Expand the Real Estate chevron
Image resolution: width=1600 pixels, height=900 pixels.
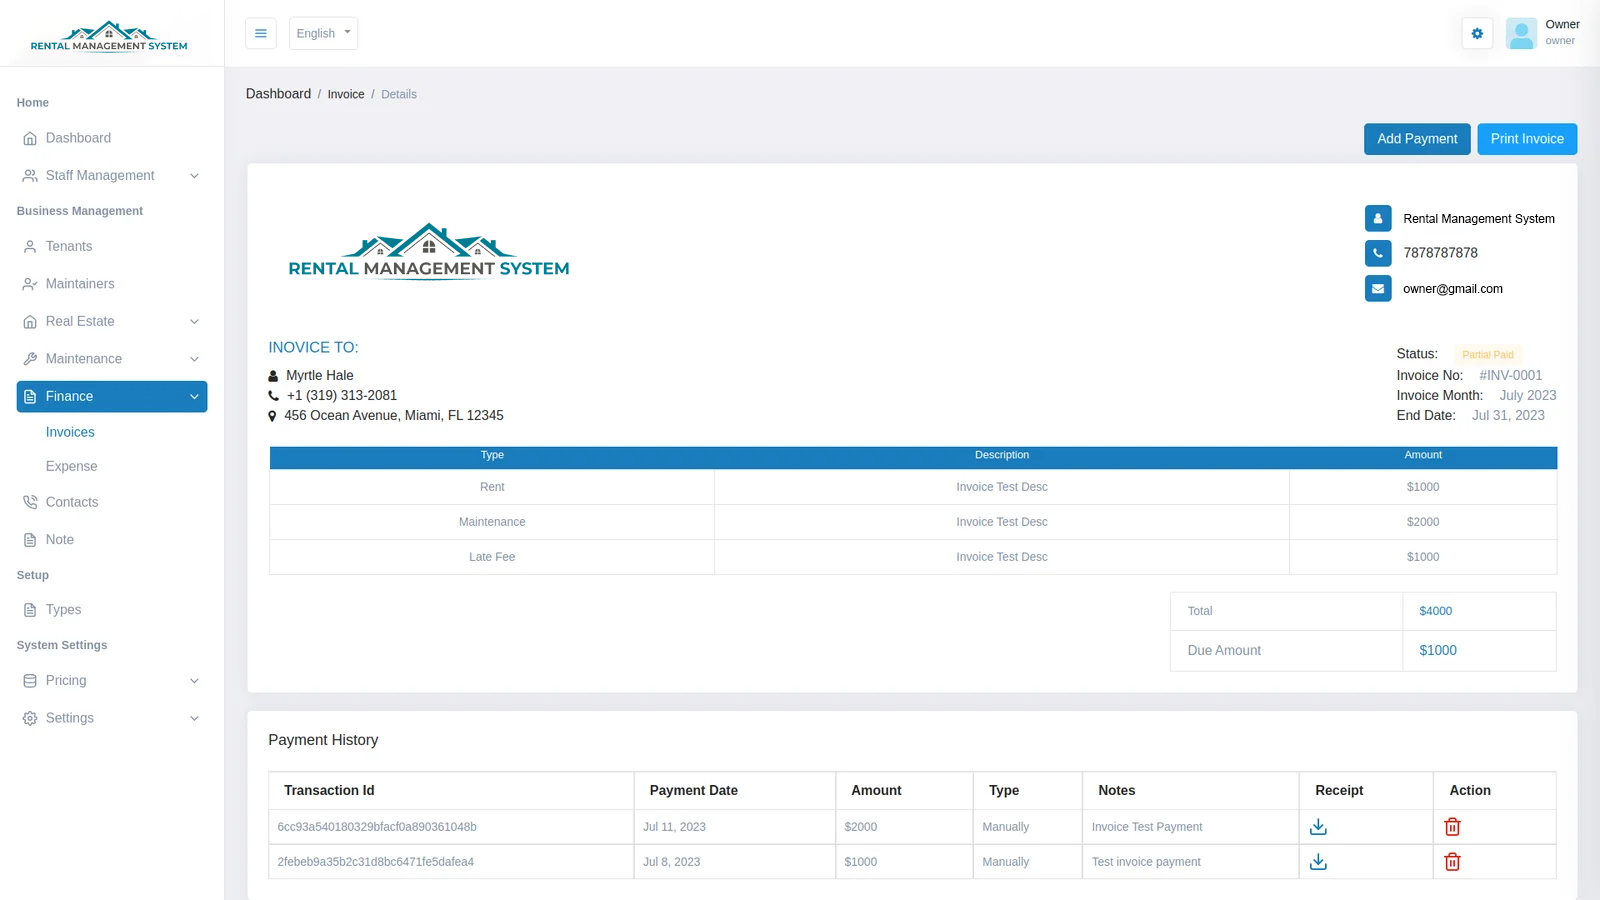tap(194, 322)
